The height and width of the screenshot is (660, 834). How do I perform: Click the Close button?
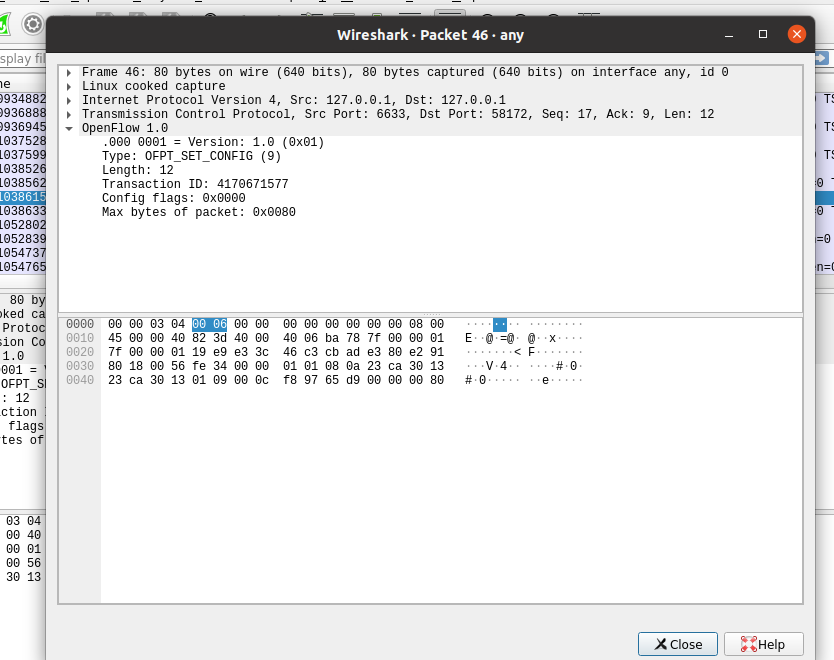[x=678, y=644]
